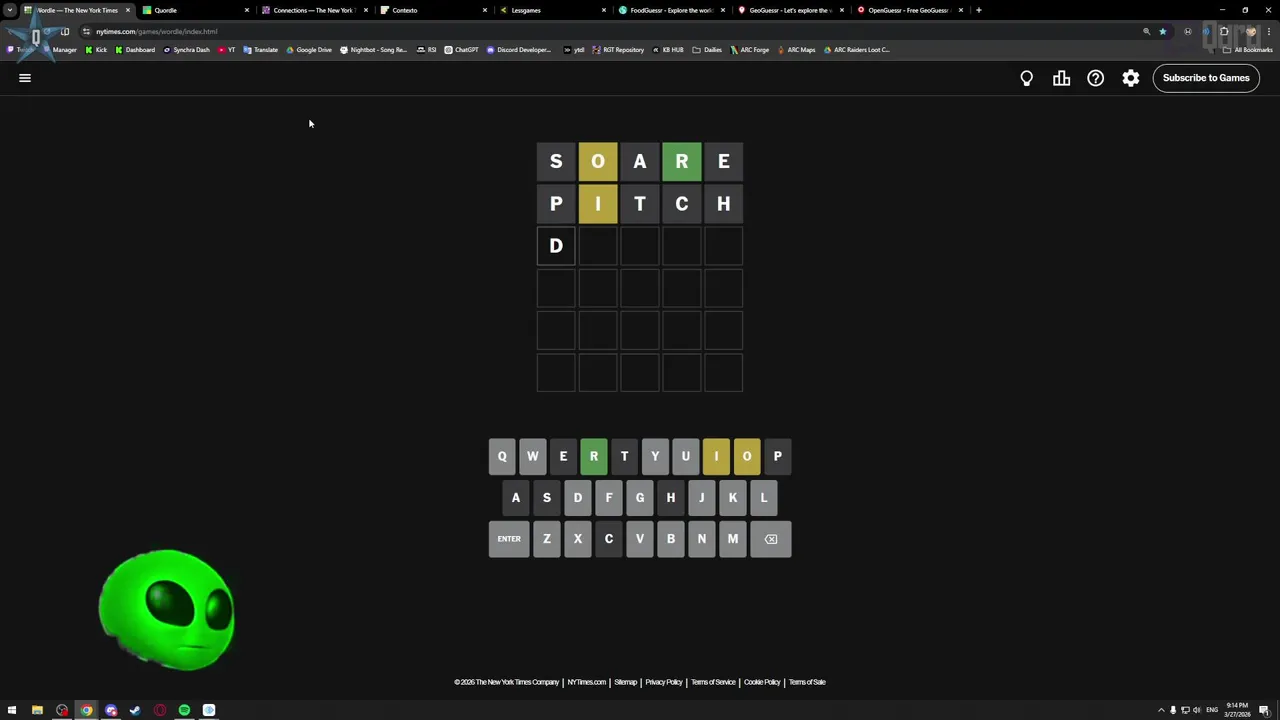This screenshot has width=1280, height=720.
Task: Expand the All Bookmarks folder
Action: coord(1247,49)
